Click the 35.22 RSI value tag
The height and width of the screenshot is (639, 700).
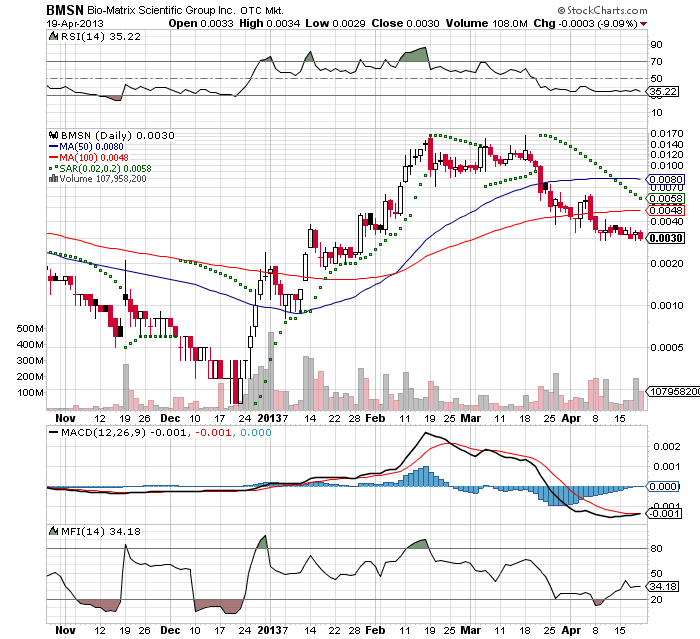663,92
